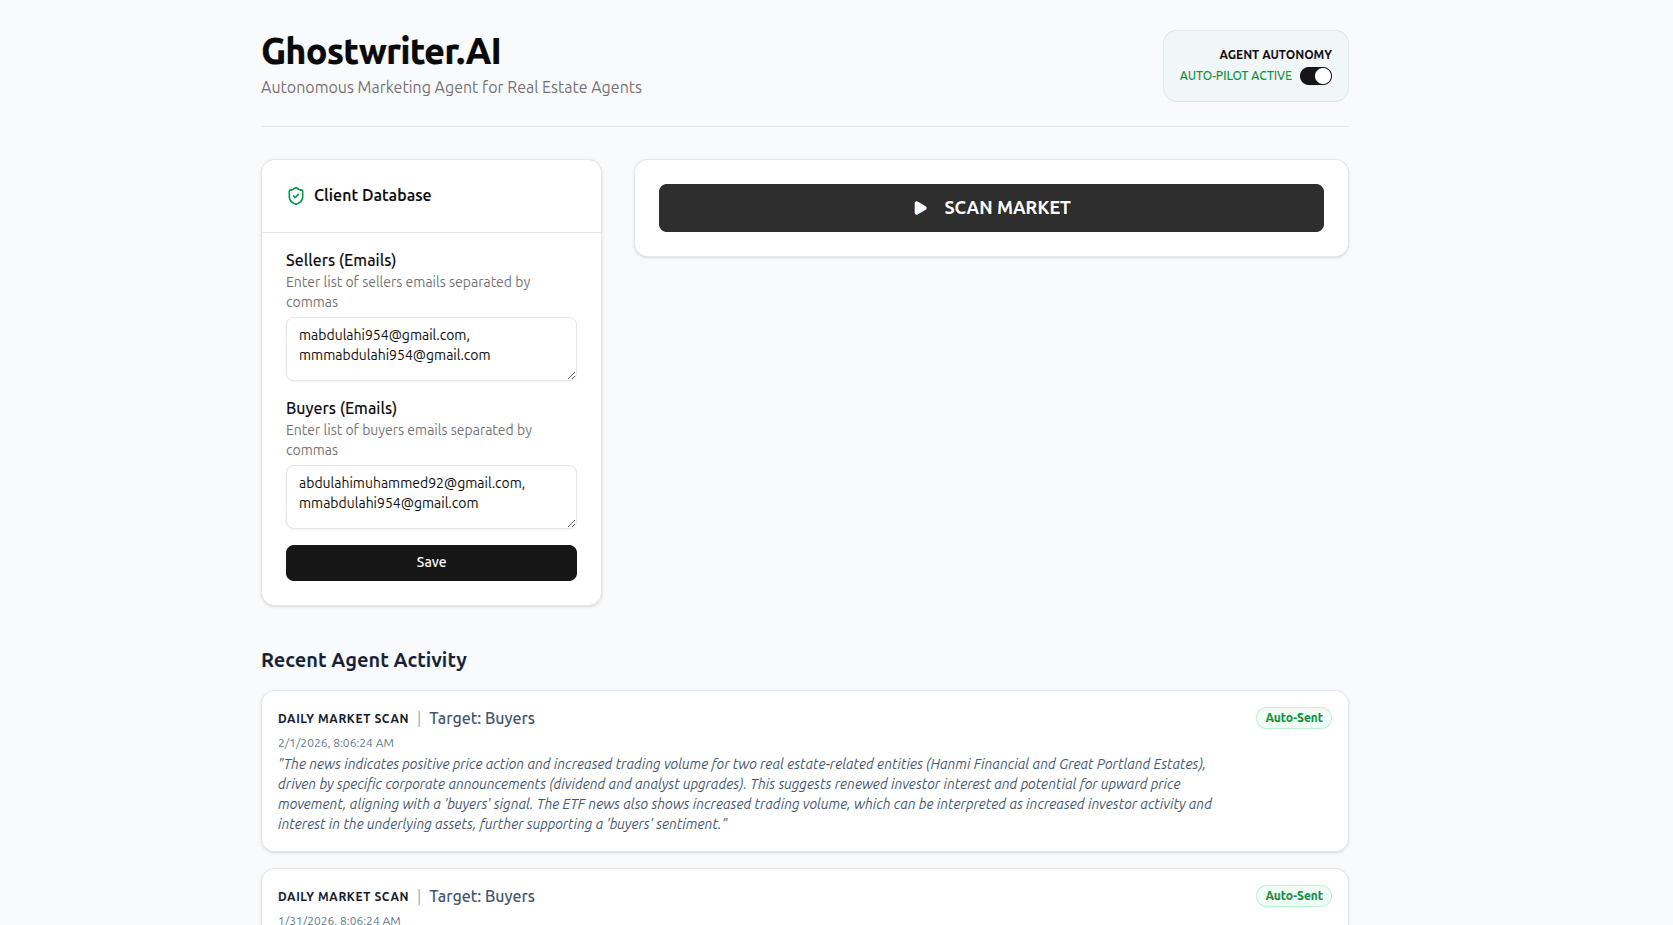Focus the Buyers emails text box

coord(431,496)
